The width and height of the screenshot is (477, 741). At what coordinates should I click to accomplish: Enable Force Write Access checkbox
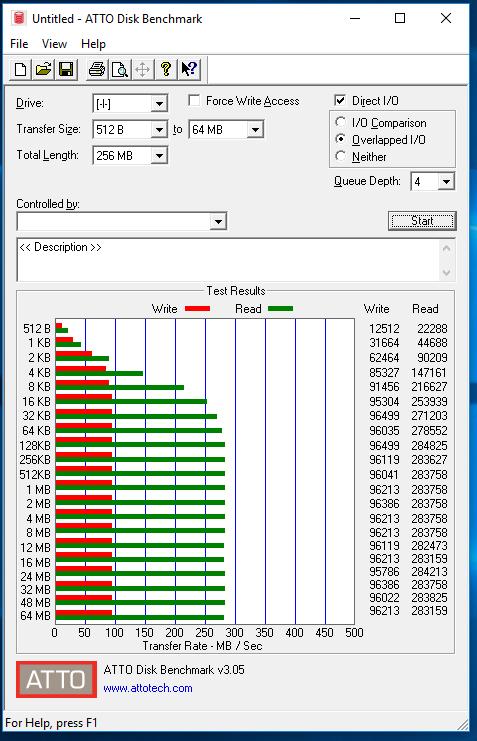[x=194, y=101]
